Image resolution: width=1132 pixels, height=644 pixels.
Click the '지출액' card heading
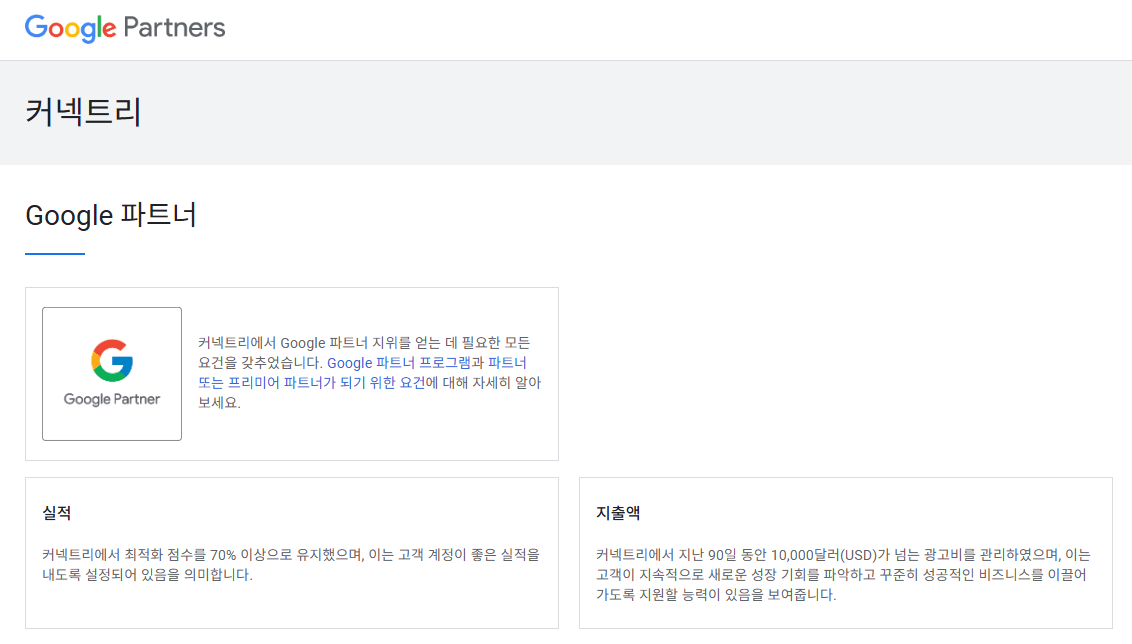(618, 513)
